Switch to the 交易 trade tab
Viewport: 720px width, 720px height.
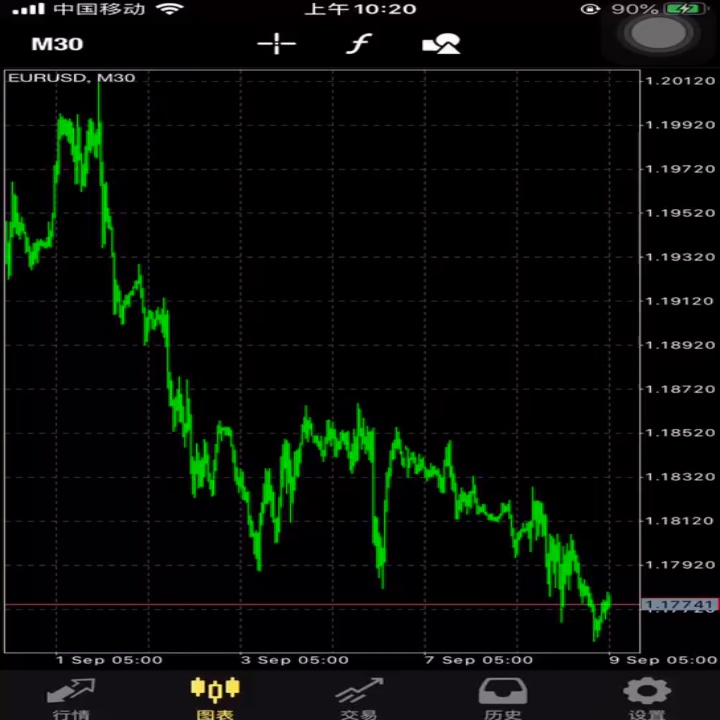click(x=359, y=698)
